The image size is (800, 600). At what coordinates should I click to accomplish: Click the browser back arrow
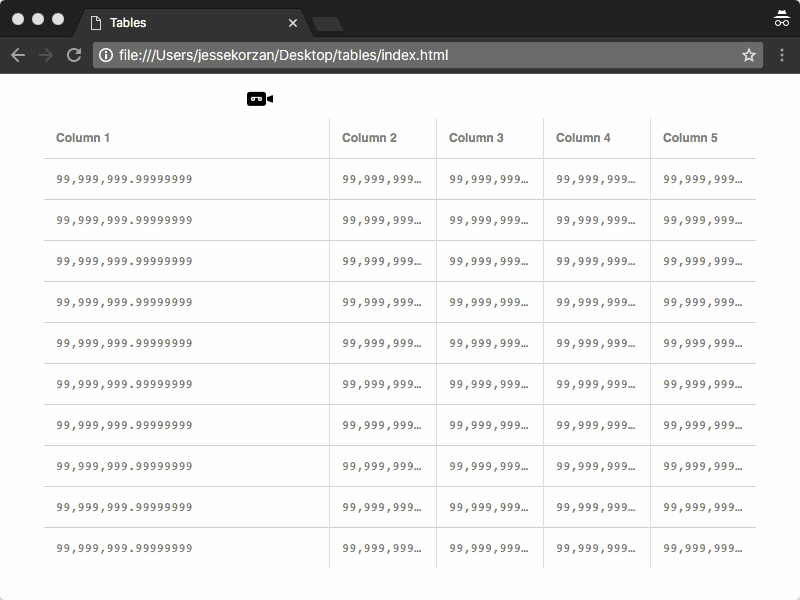click(x=18, y=55)
